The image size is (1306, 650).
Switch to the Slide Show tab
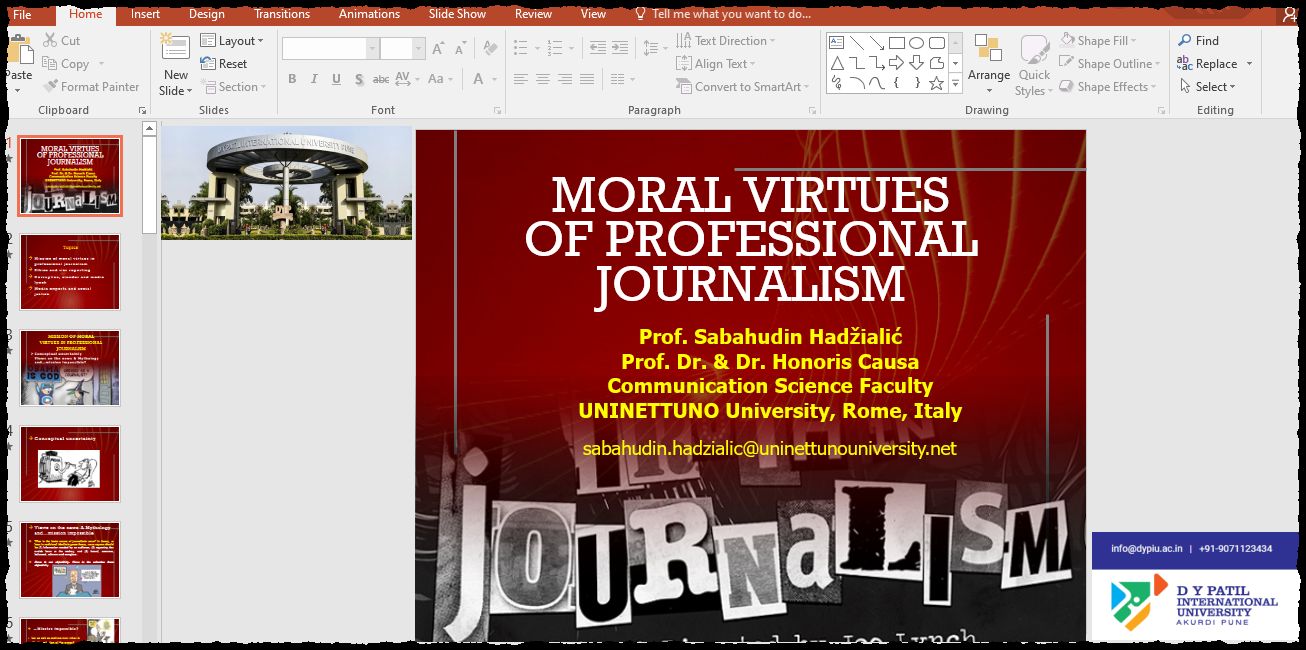click(x=457, y=14)
